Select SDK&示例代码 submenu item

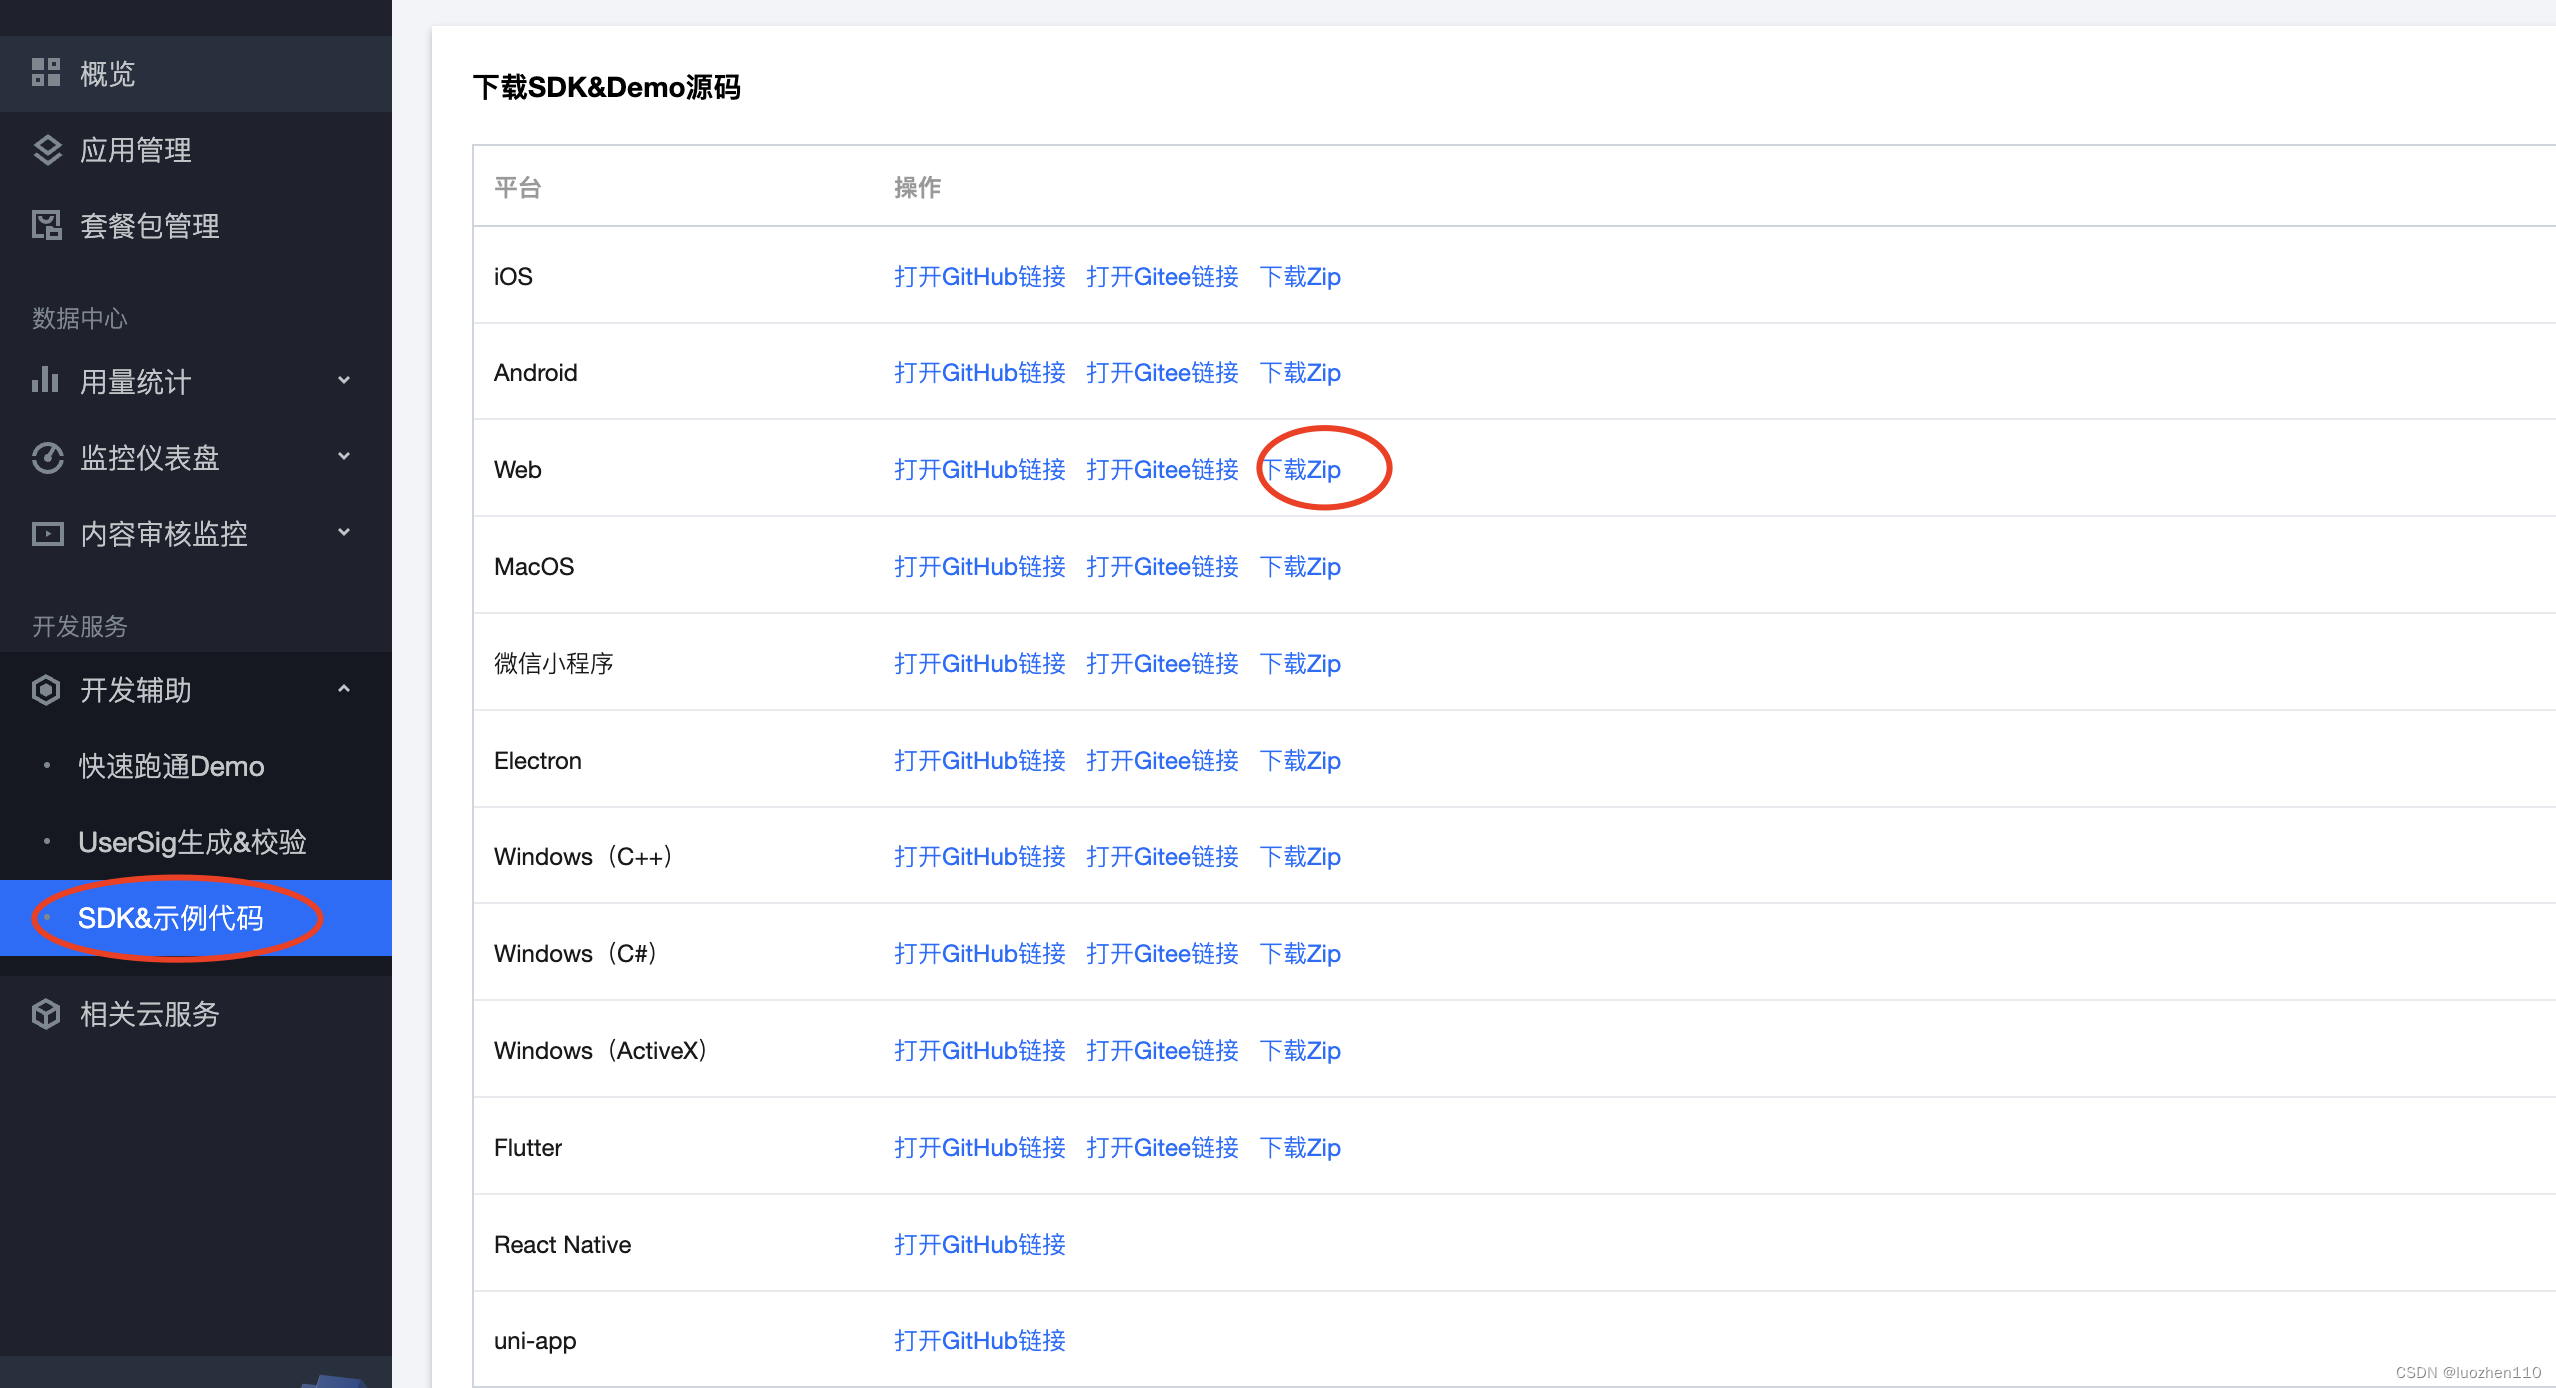[x=196, y=918]
